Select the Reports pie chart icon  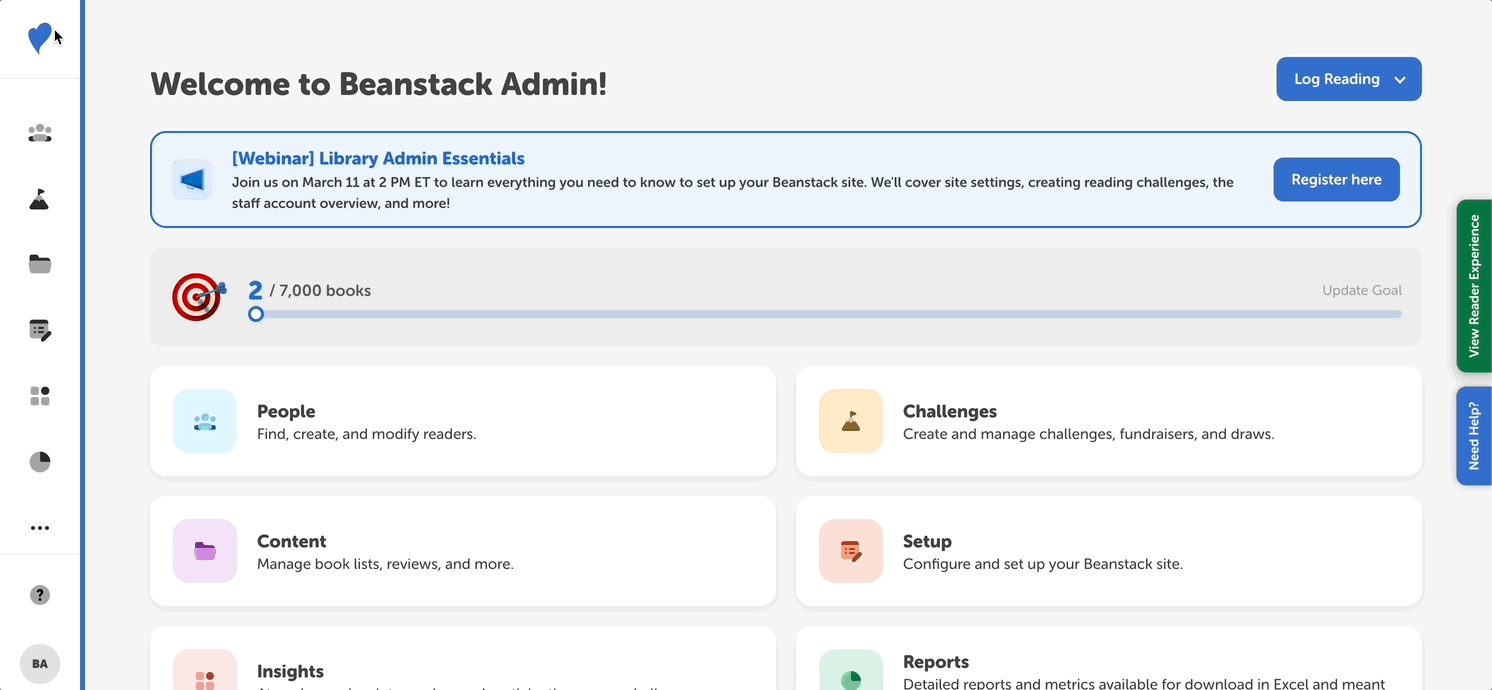point(40,461)
